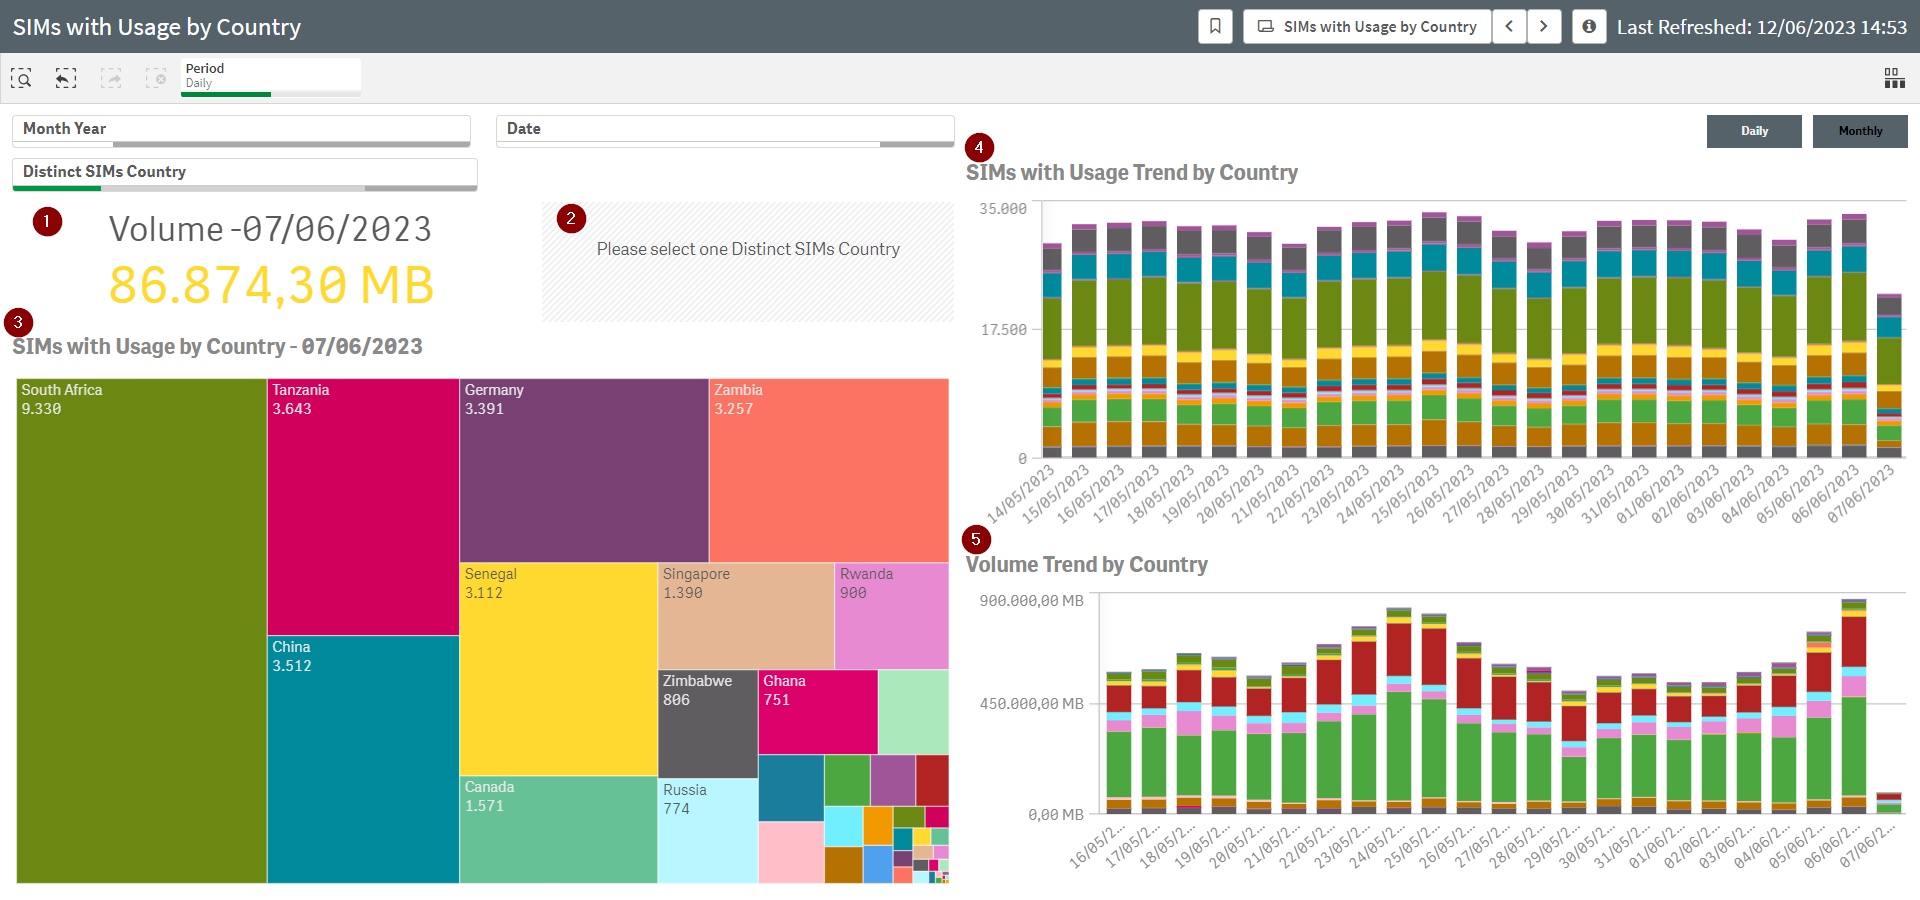Click the Germany treemap tile
This screenshot has height=900, width=1920.
584,470
